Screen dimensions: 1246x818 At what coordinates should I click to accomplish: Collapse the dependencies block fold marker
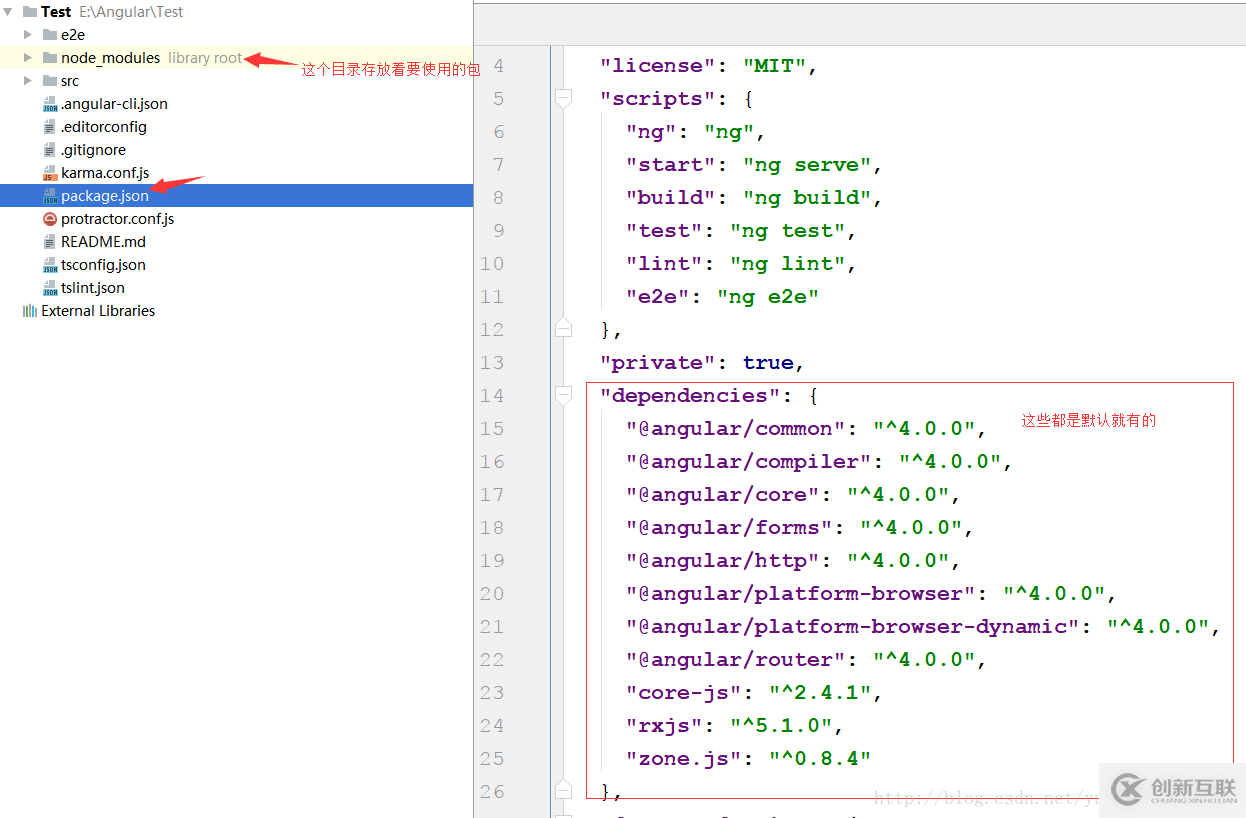pos(563,395)
